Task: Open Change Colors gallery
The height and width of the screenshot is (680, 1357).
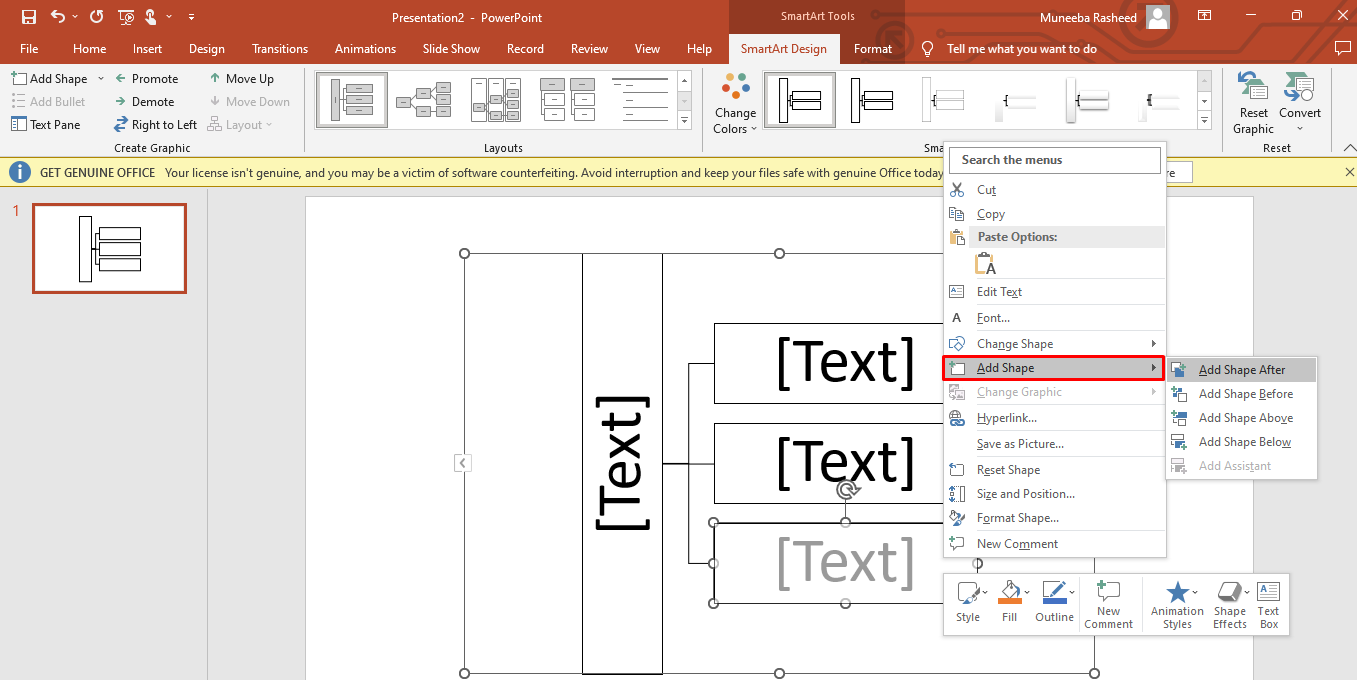Action: pos(735,104)
